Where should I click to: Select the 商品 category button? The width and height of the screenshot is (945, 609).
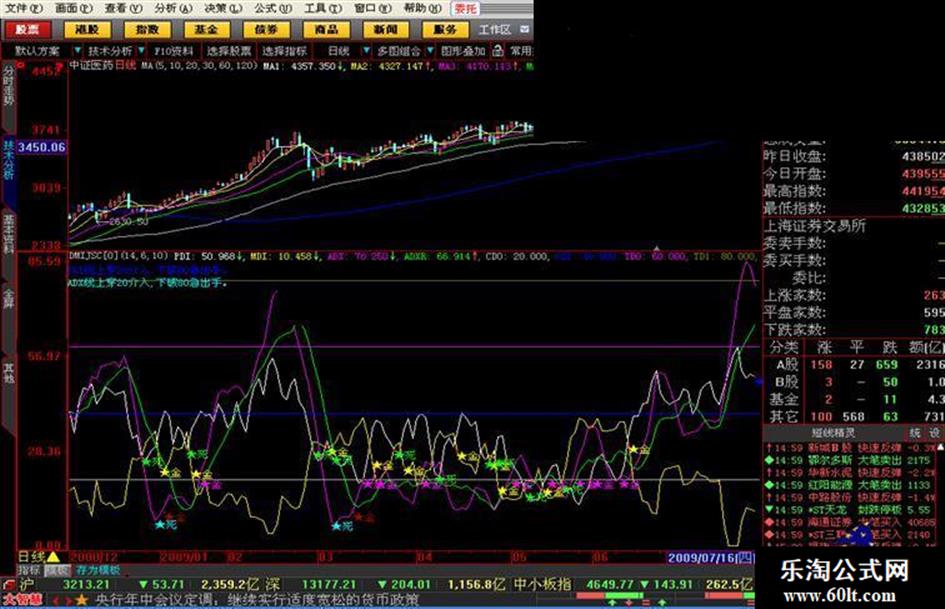click(325, 29)
